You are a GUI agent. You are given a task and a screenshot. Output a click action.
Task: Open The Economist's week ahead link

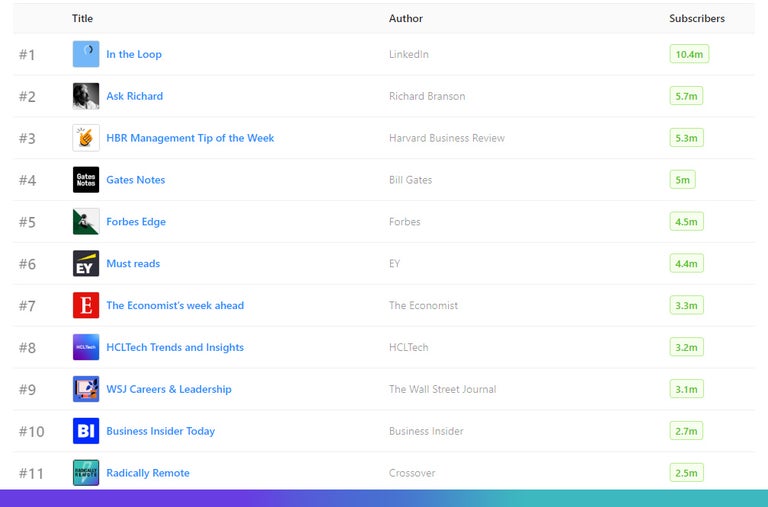[x=175, y=306]
